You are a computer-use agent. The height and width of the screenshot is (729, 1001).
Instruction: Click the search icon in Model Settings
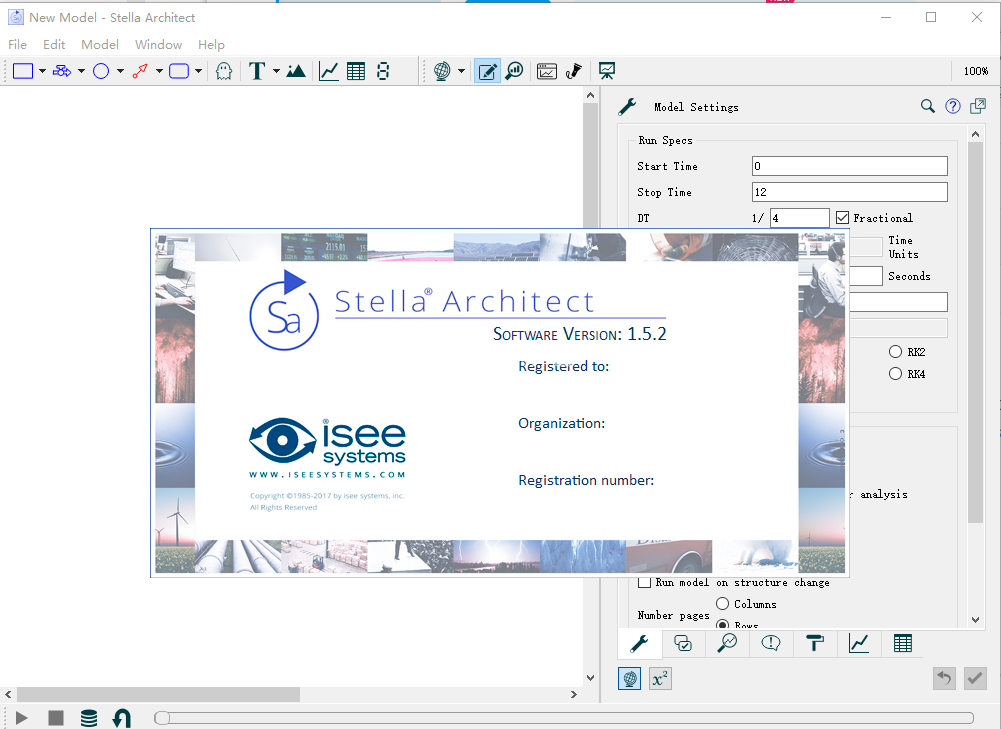[928, 106]
